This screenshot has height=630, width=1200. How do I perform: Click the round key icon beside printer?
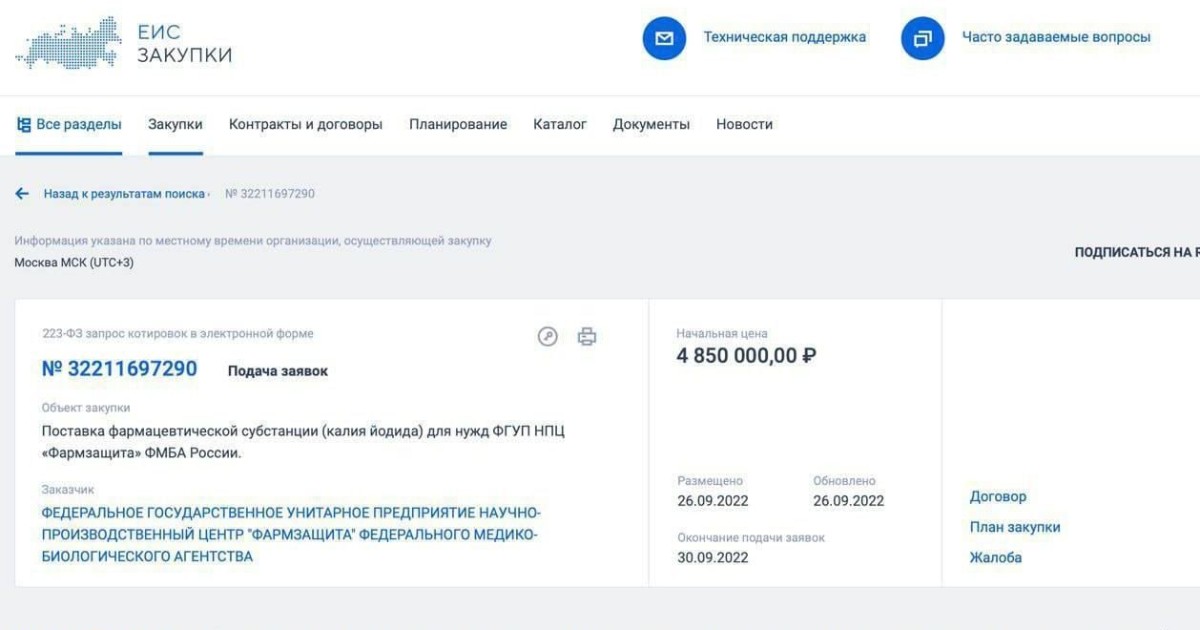coord(547,337)
